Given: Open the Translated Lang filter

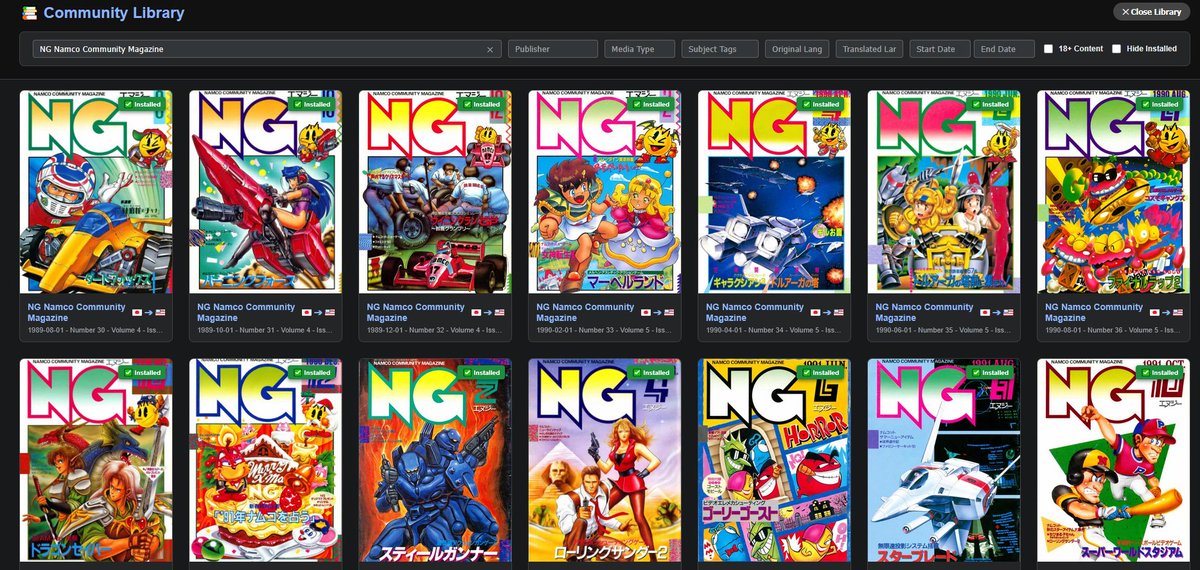Looking at the screenshot, I should coord(870,48).
